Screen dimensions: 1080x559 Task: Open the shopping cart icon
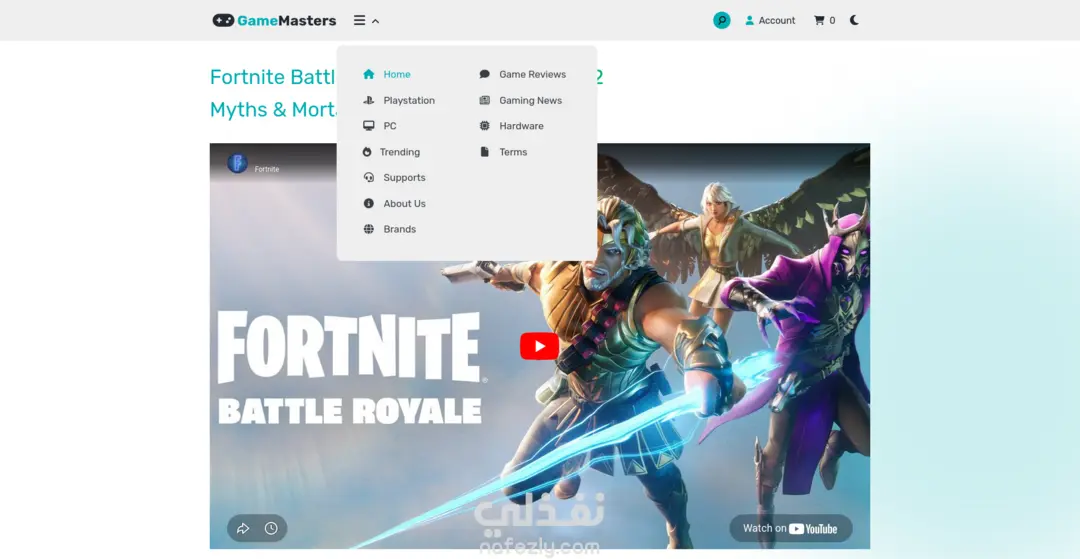[x=819, y=21]
